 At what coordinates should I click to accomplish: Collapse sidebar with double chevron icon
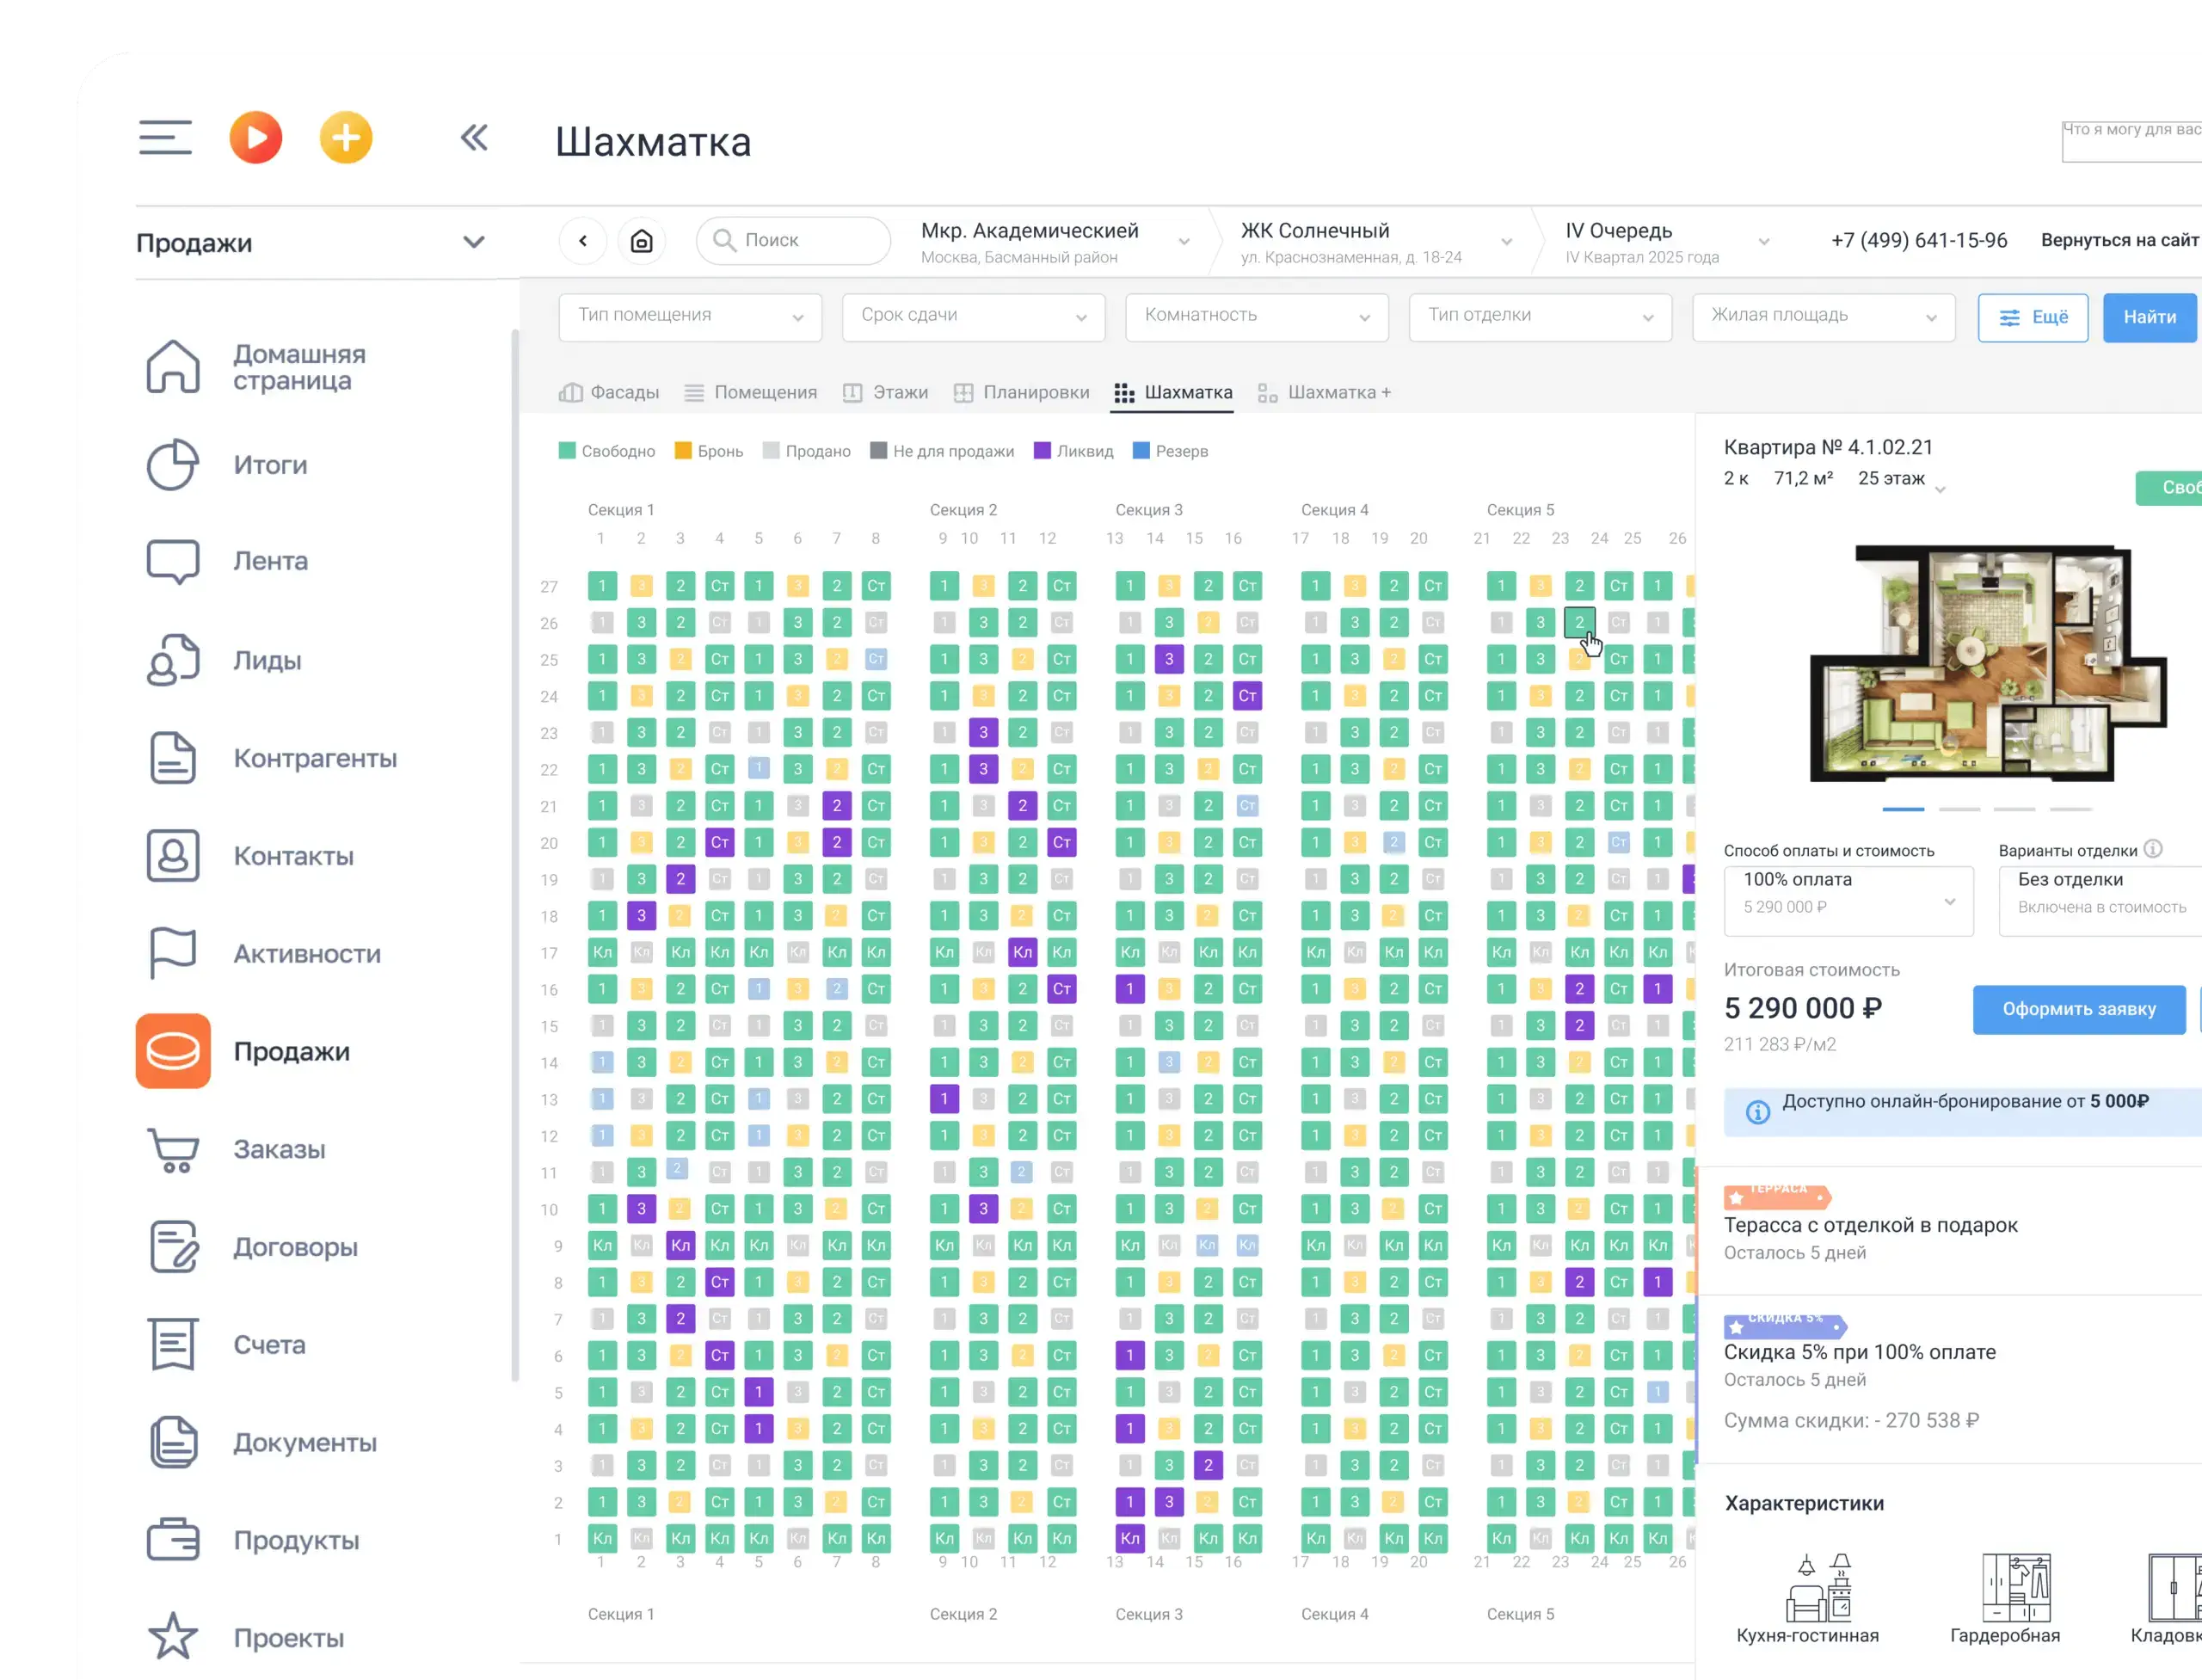474,137
